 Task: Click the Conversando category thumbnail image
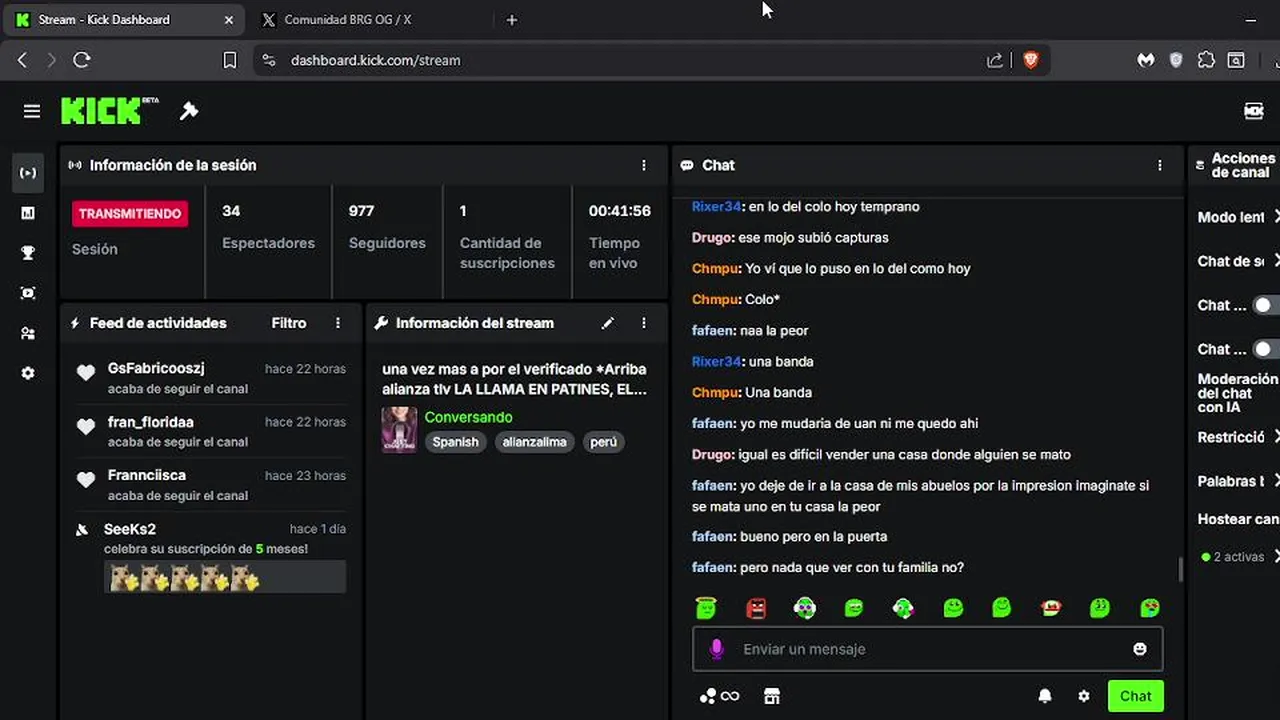399,430
